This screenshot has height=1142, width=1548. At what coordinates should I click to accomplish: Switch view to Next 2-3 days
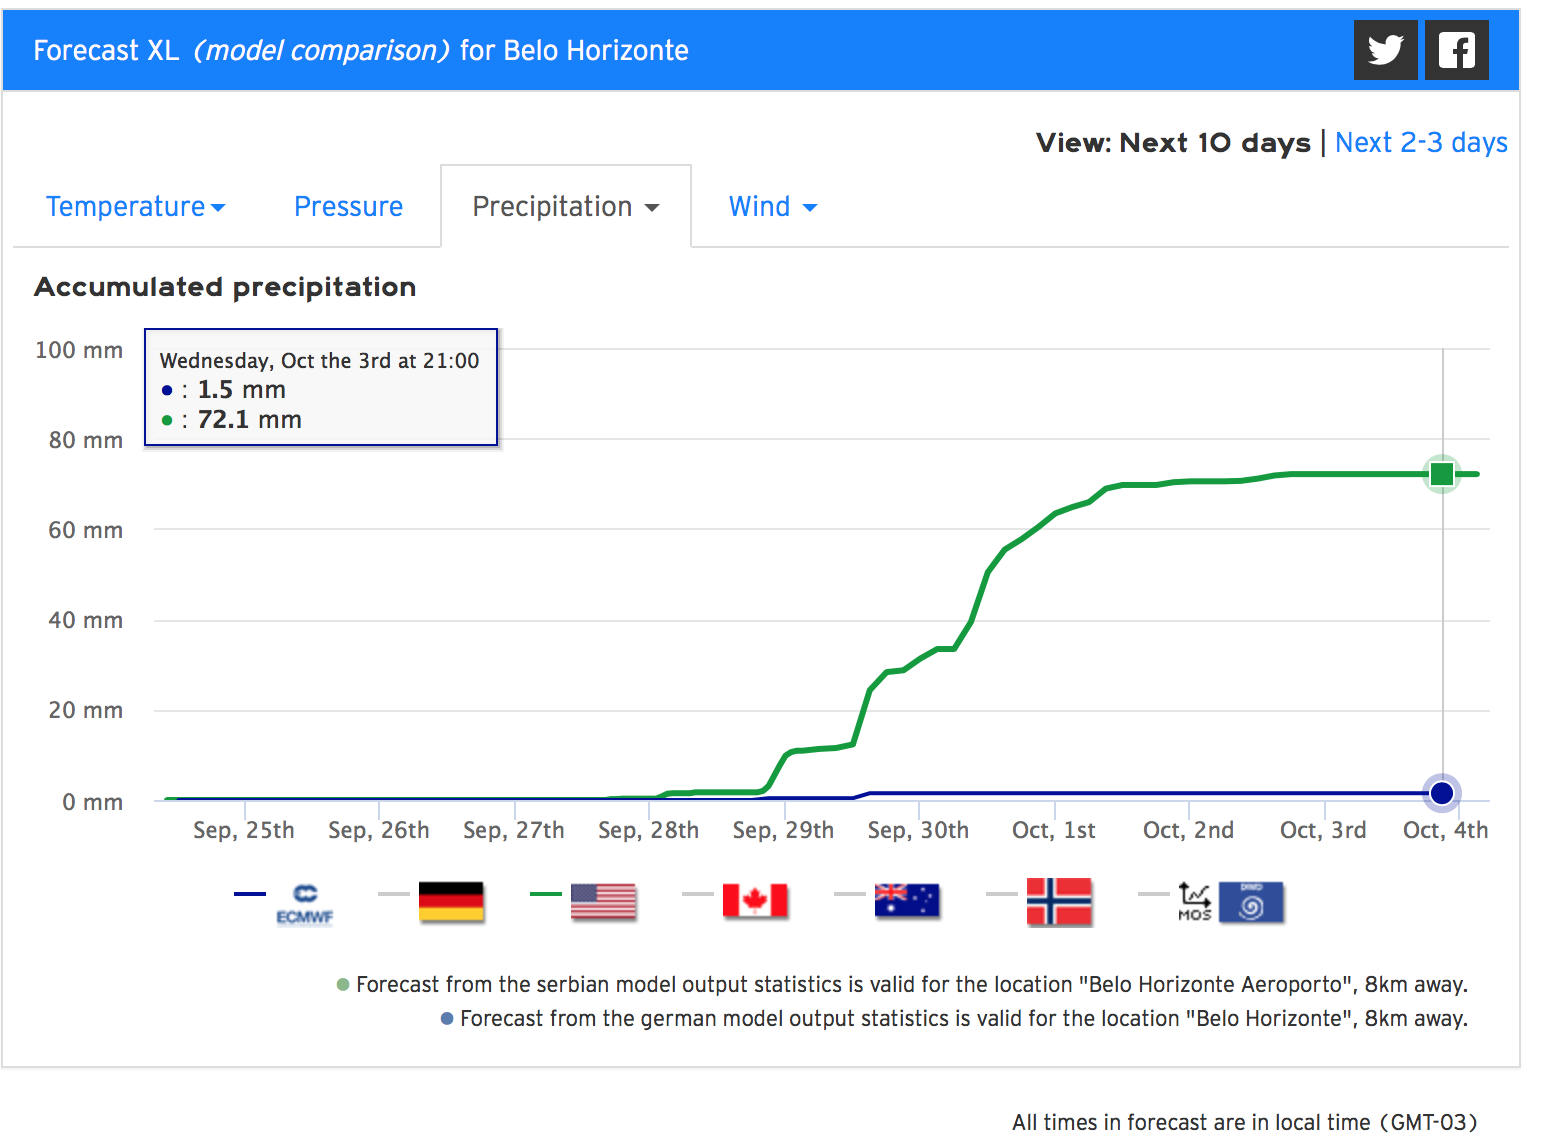pyautogui.click(x=1420, y=143)
